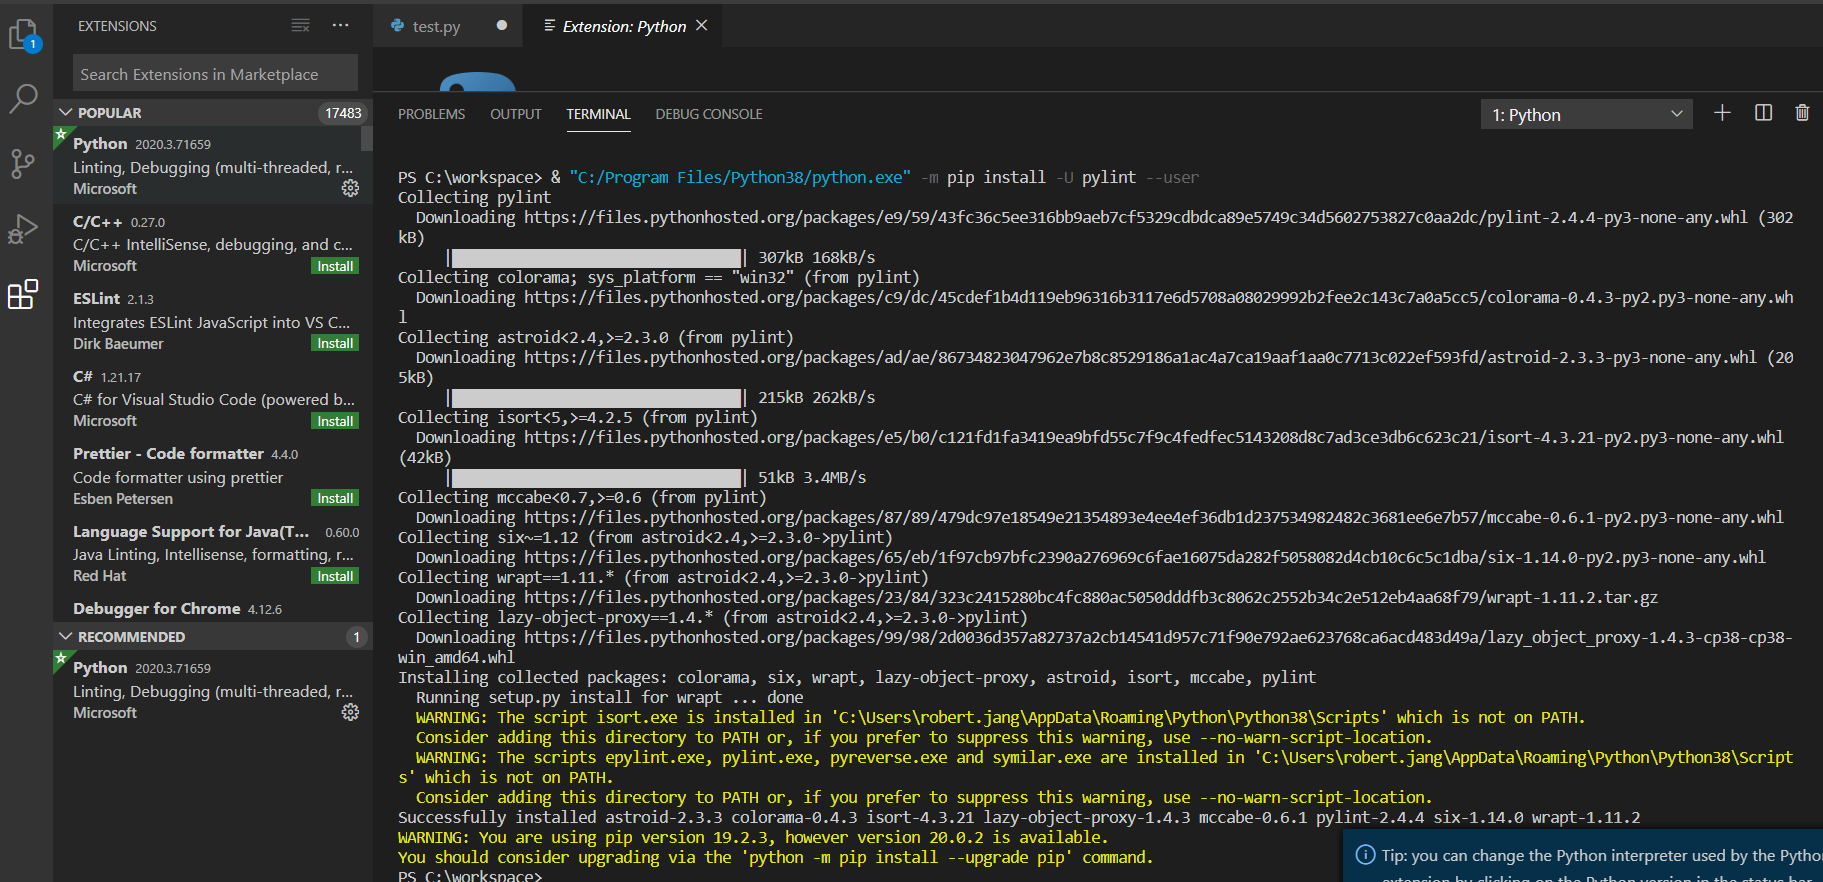This screenshot has height=882, width=1823.
Task: Create a new terminal with plus icon
Action: (1722, 113)
